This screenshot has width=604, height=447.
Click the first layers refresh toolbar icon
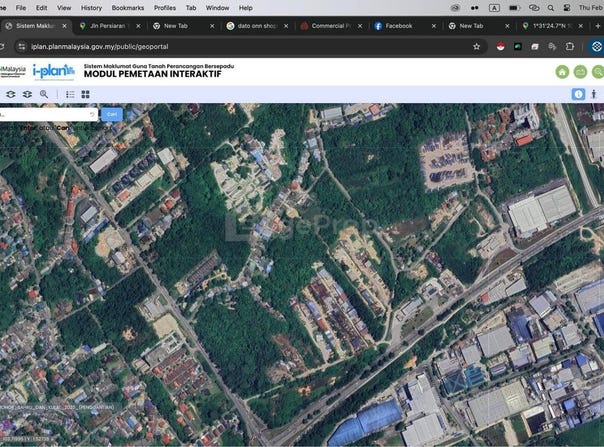pyautogui.click(x=11, y=94)
